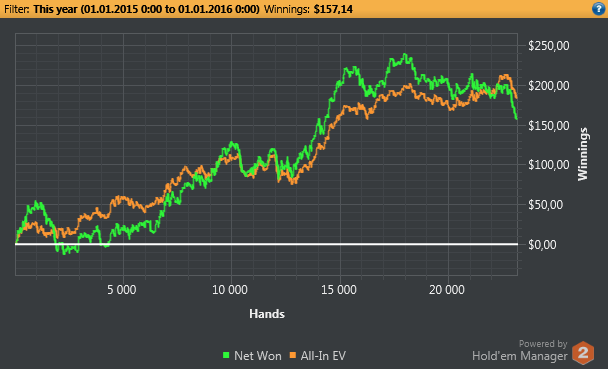This screenshot has height=369, width=608.
Task: Click the 20 000 hands axis label
Action: click(x=447, y=290)
